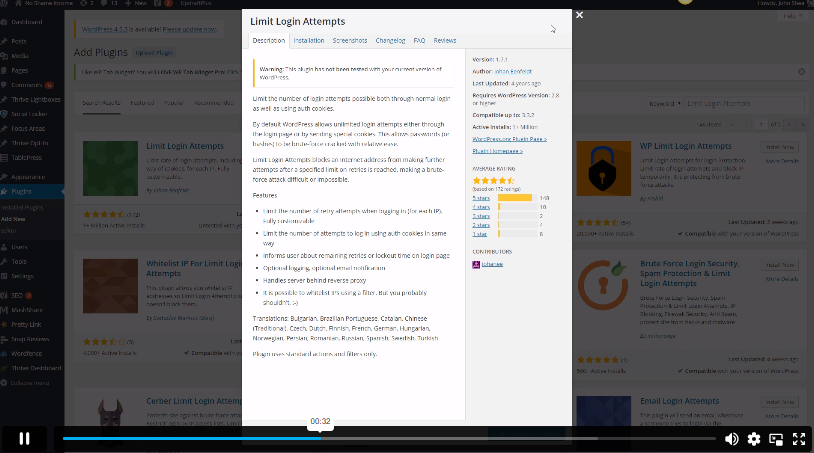Switch to the Installation tab
This screenshot has height=453, width=814.
309,40
